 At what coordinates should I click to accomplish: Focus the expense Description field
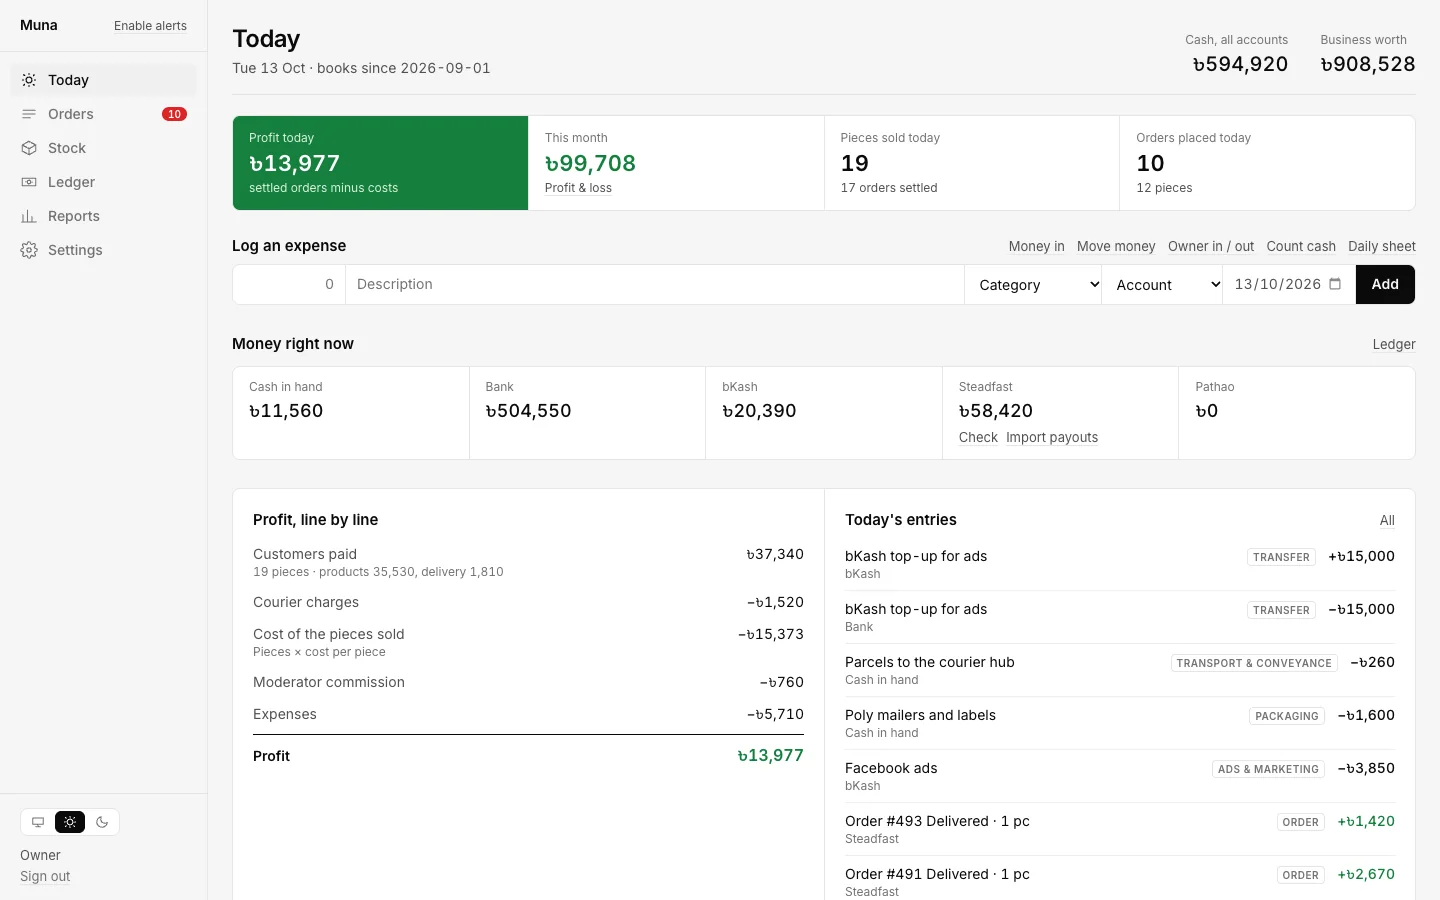coord(655,284)
